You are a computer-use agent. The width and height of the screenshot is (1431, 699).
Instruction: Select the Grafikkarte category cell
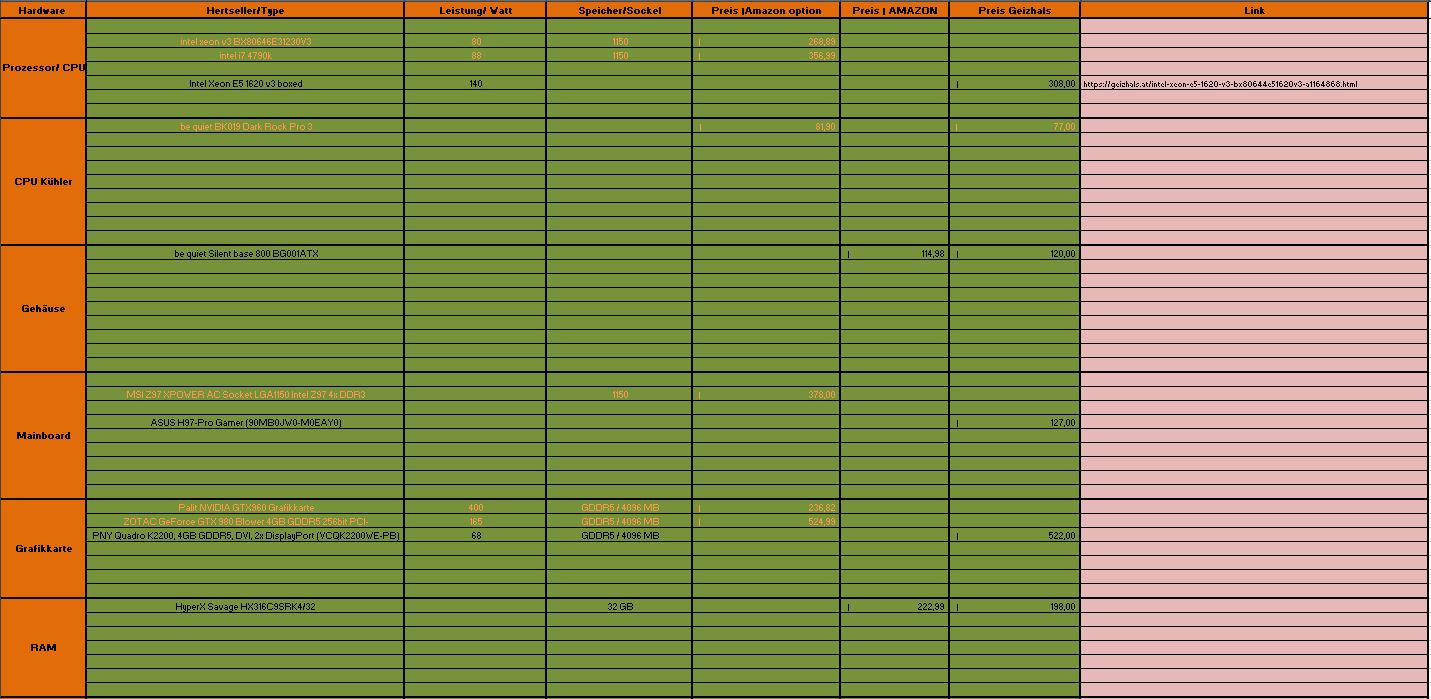pyautogui.click(x=43, y=549)
